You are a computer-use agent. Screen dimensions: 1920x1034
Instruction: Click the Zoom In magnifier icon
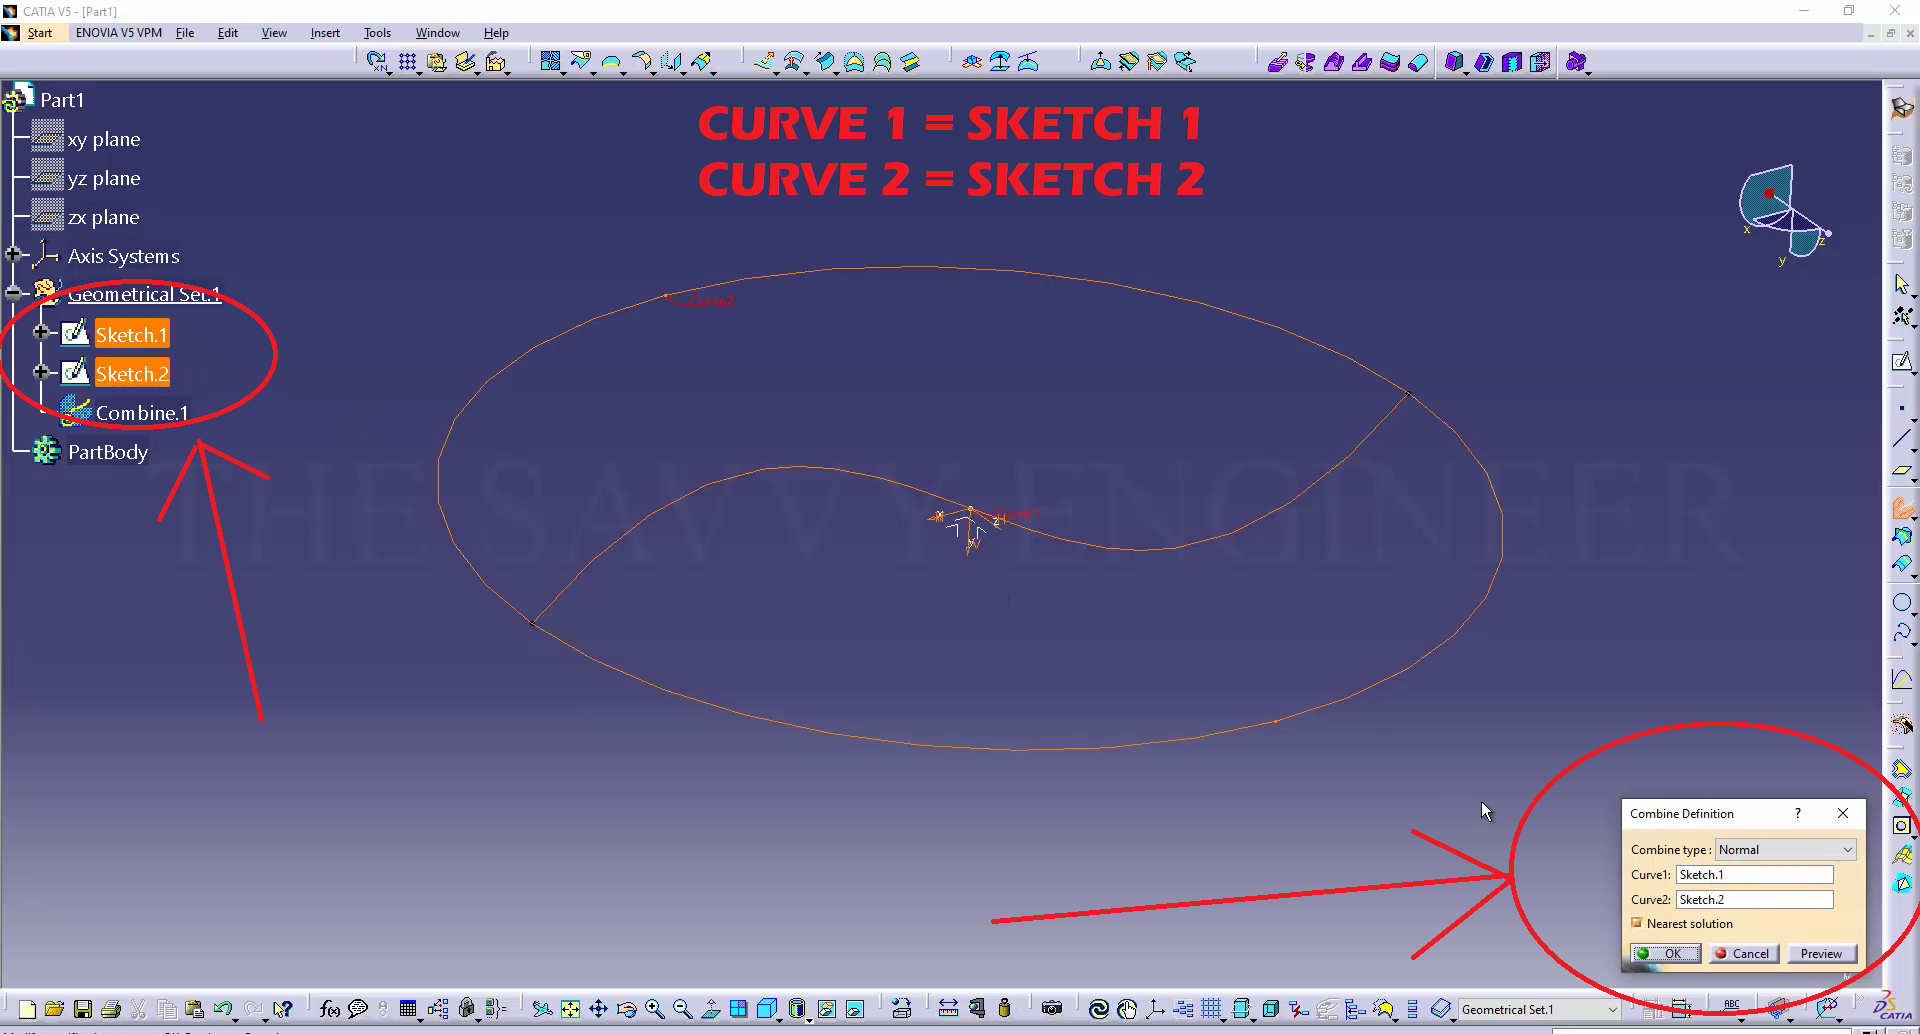(655, 1009)
